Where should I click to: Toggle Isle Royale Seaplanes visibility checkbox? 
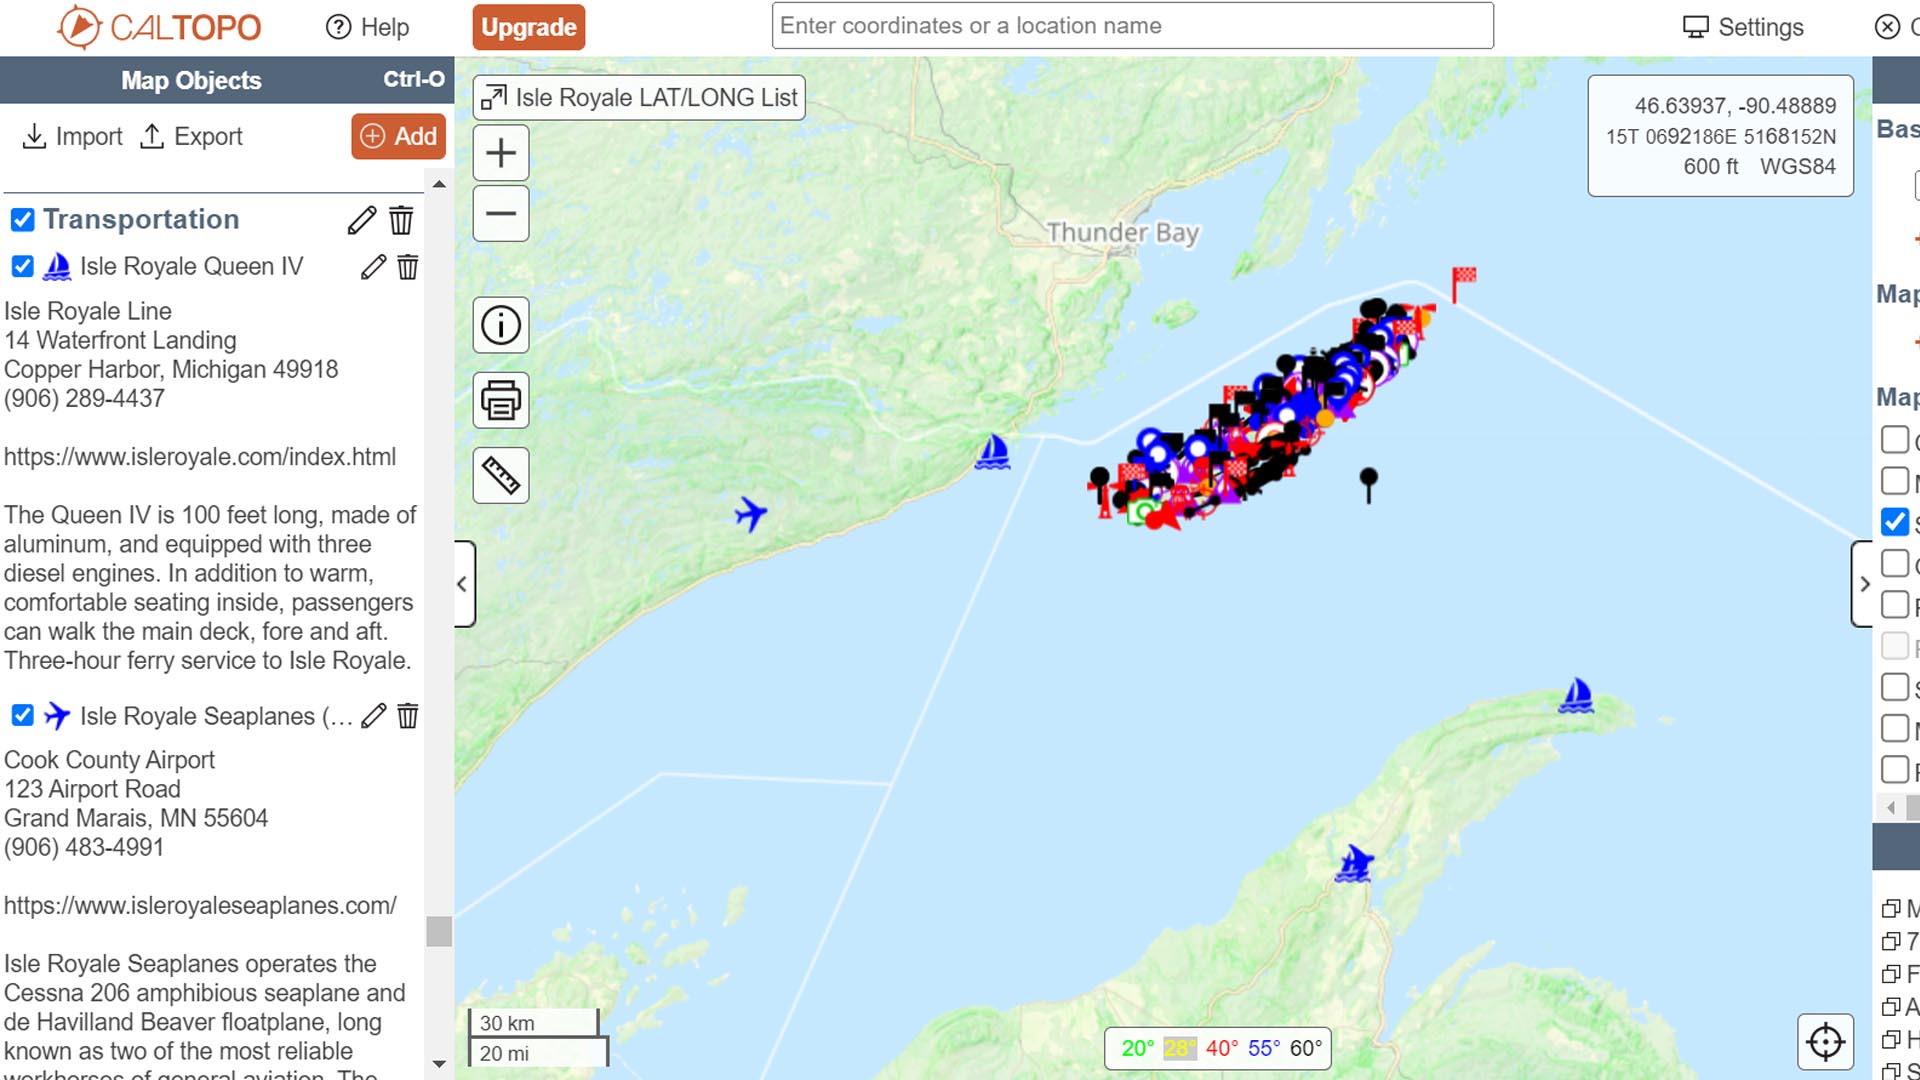coord(22,716)
